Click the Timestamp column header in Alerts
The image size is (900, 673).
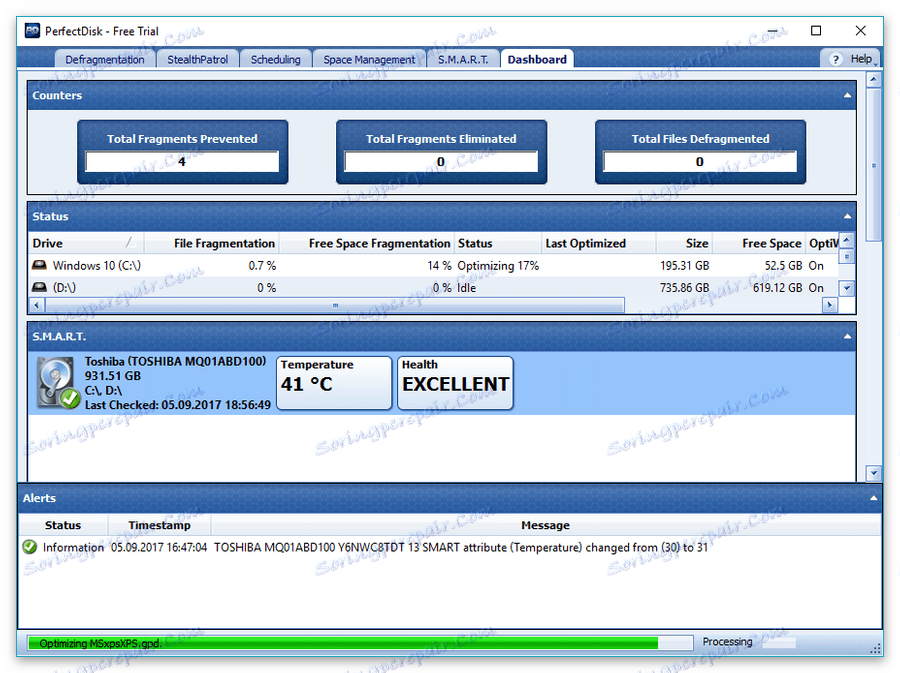160,525
